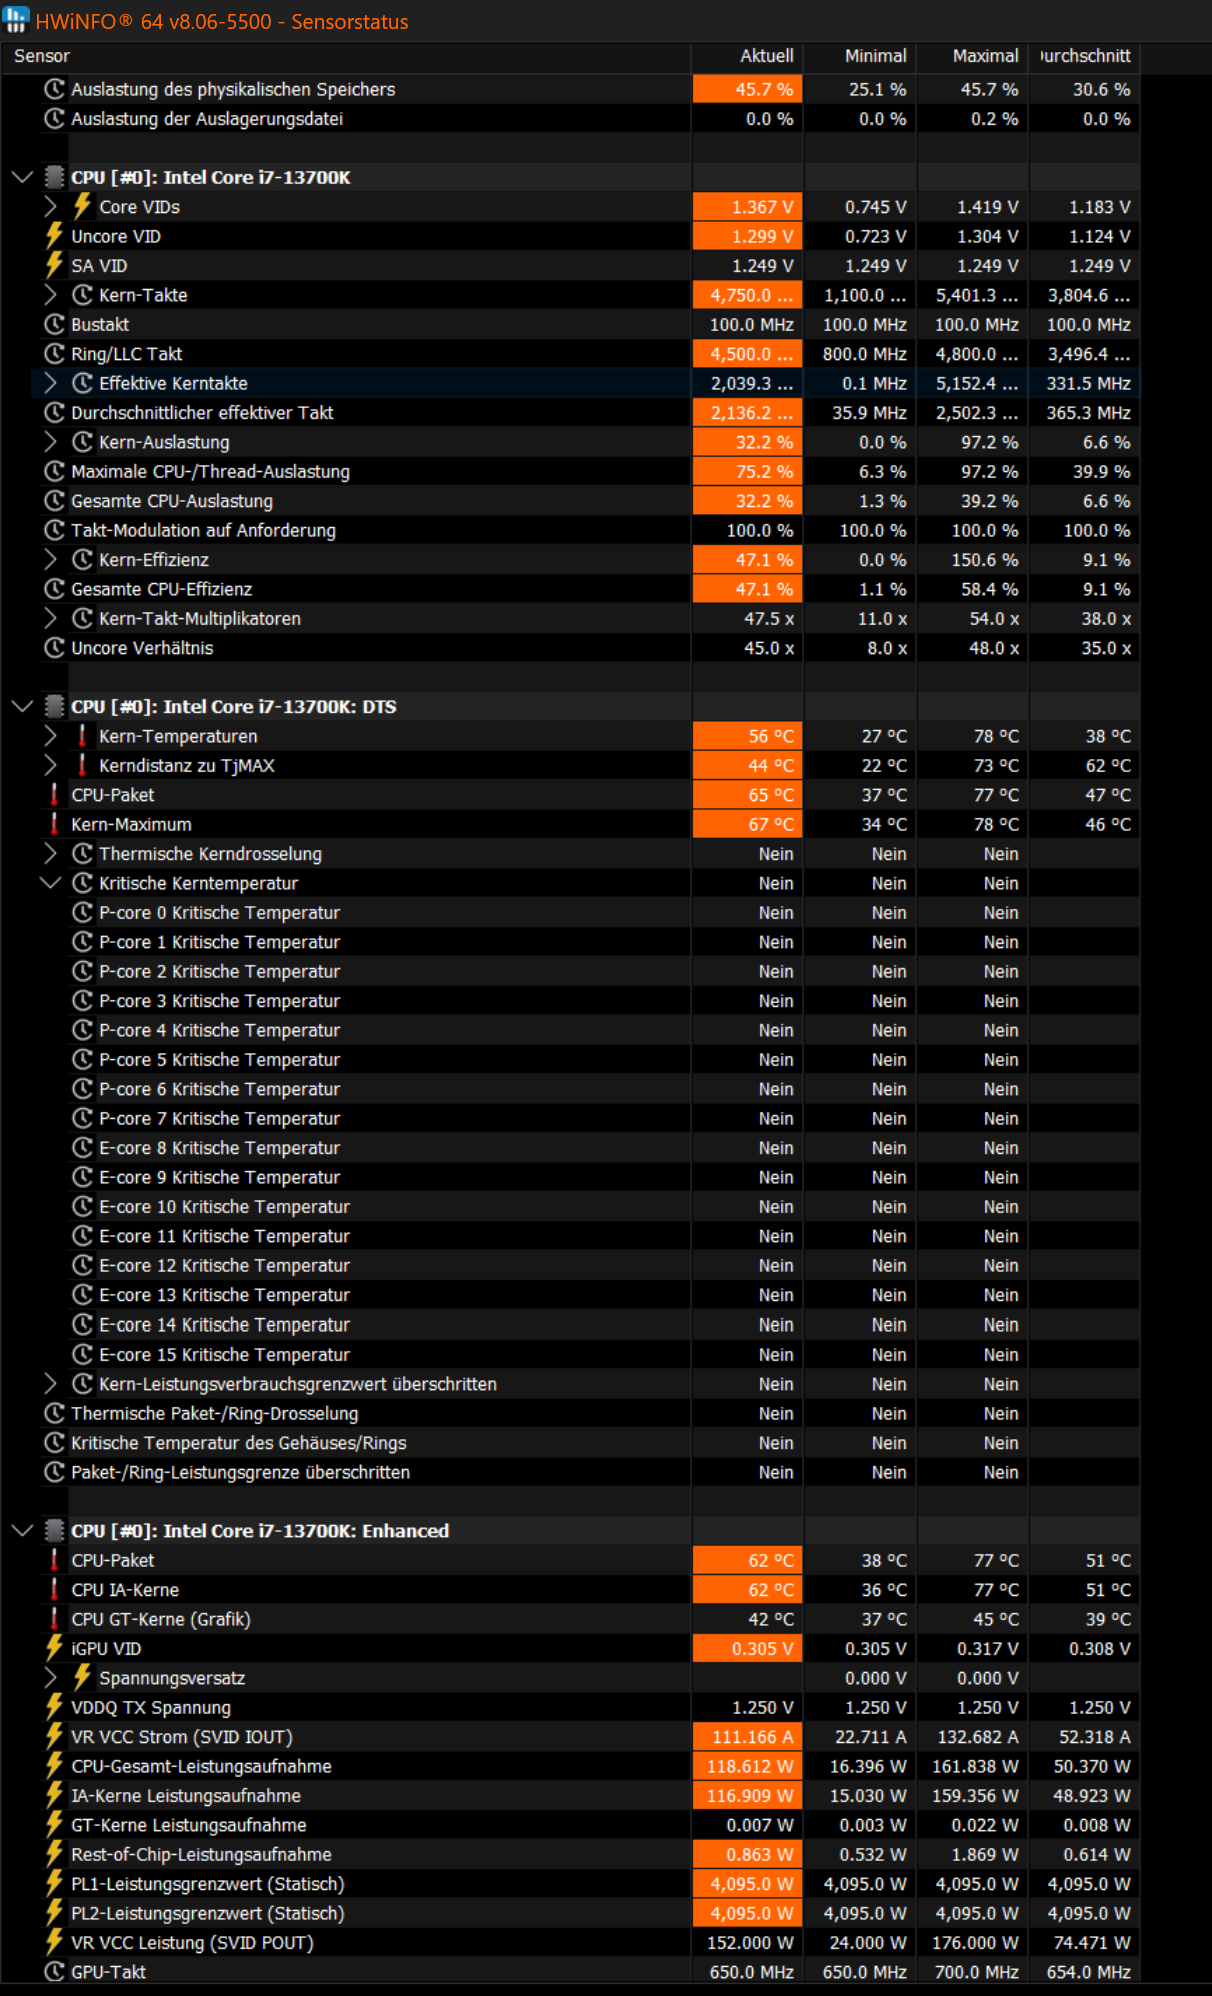The height and width of the screenshot is (1996, 1212).
Task: Click the HWiNFO app icon in title bar
Action: (x=15, y=20)
